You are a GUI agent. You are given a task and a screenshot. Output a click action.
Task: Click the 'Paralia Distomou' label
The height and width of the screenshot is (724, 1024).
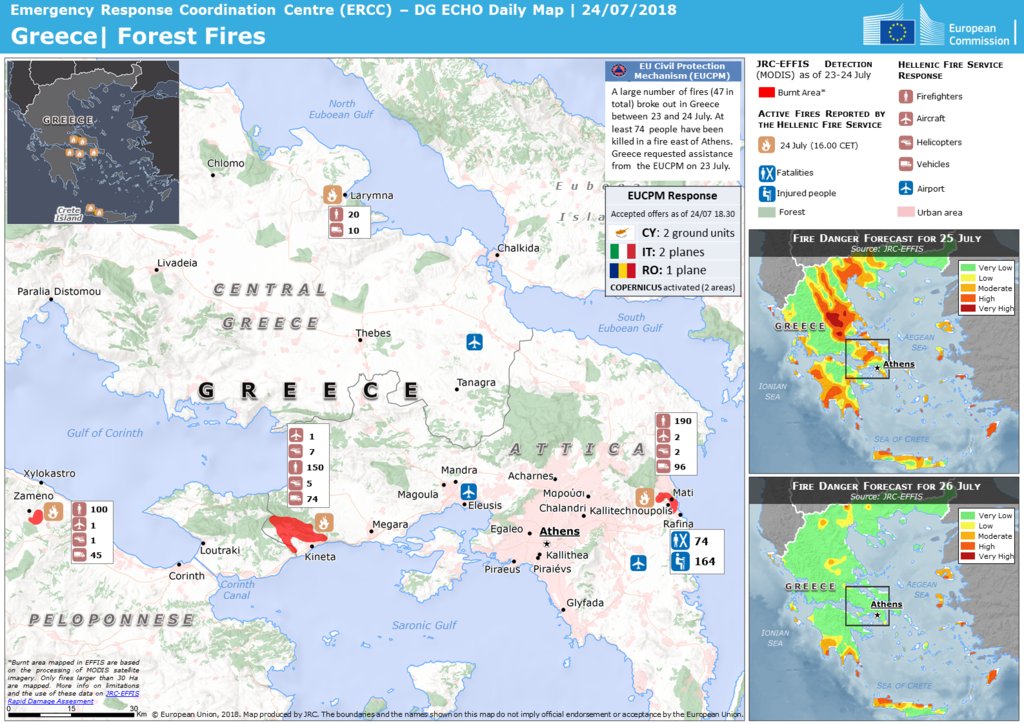pyautogui.click(x=59, y=291)
